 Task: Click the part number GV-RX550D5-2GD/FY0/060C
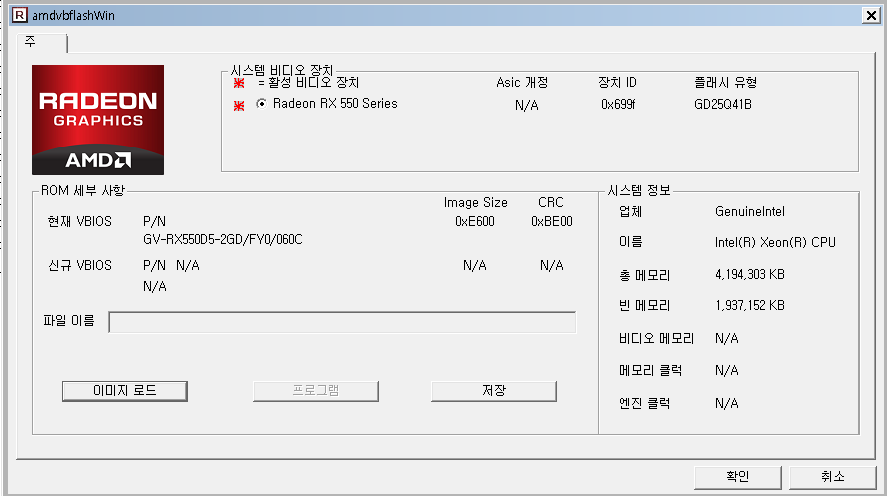tap(223, 239)
